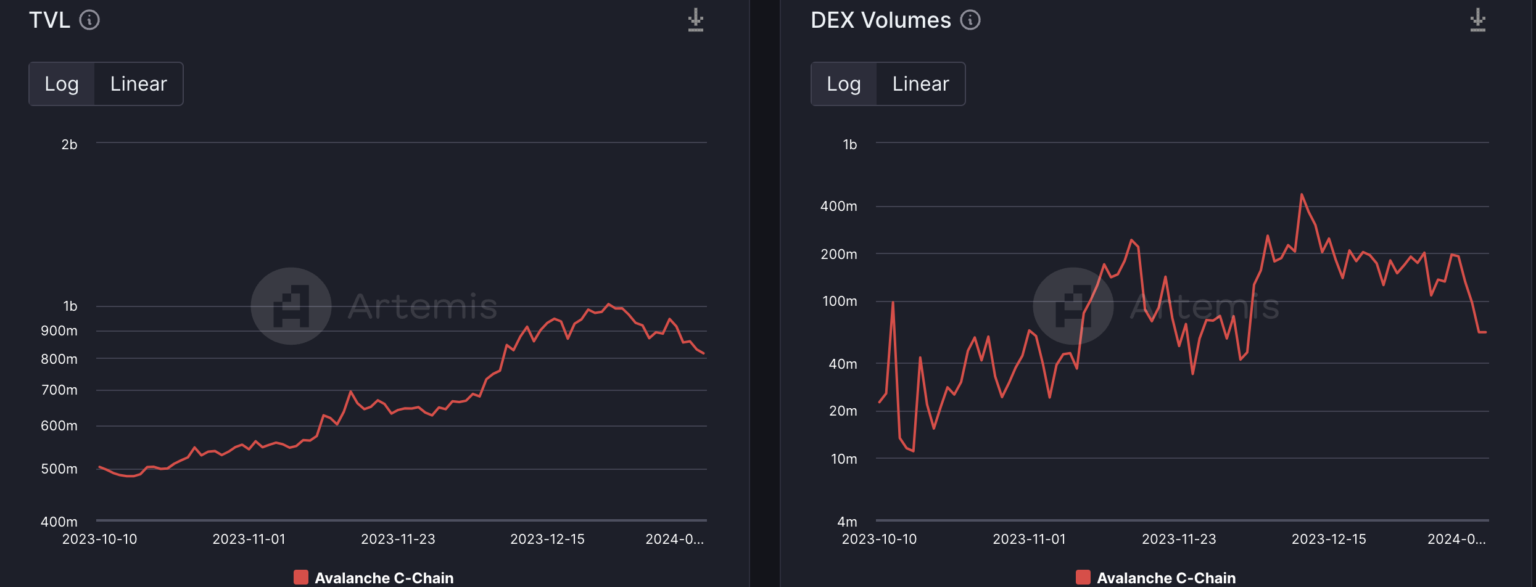This screenshot has height=587, width=1536.
Task: Click the TVL chart title
Action: 50,20
